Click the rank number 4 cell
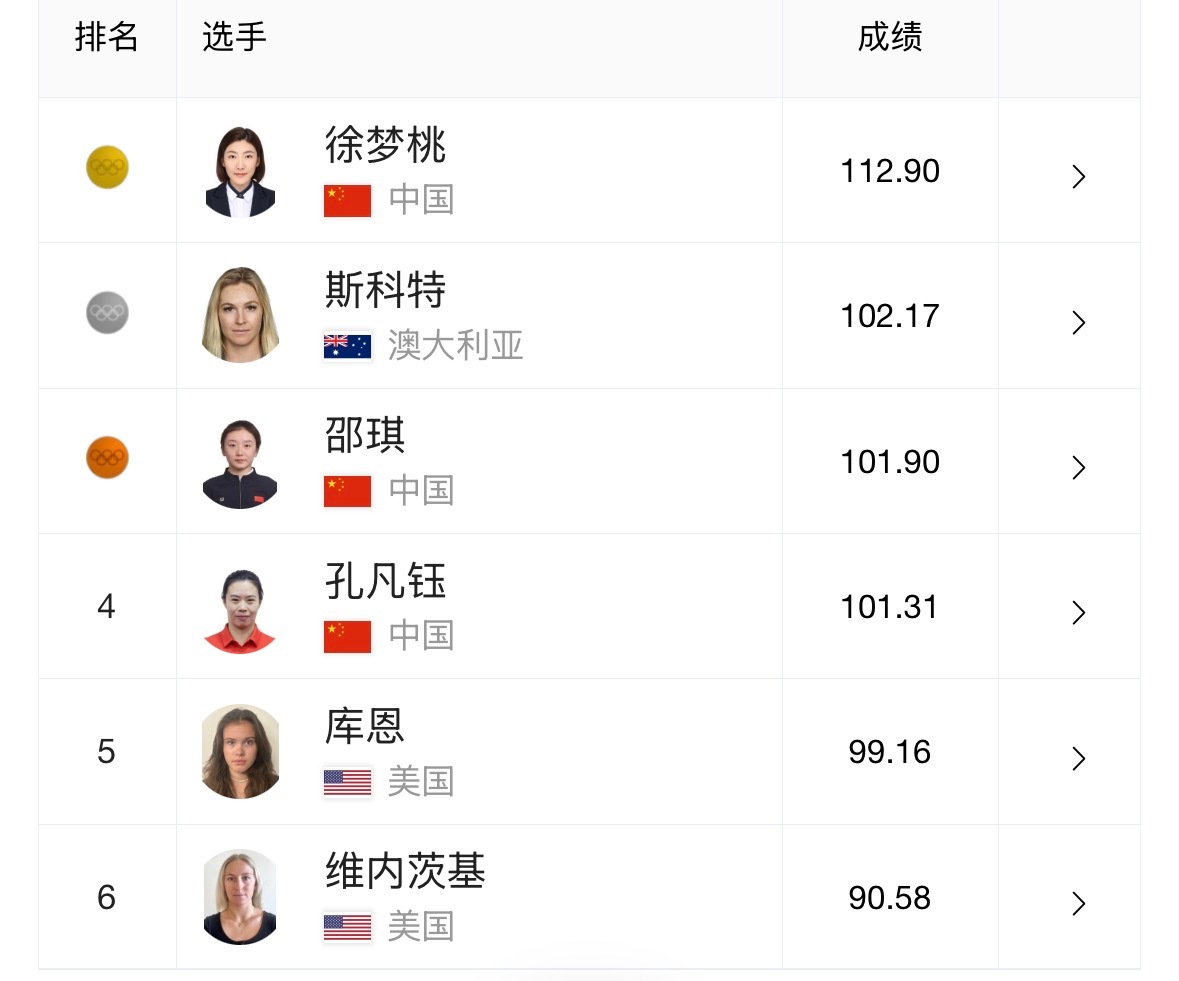This screenshot has height=981, width=1179. click(x=107, y=606)
